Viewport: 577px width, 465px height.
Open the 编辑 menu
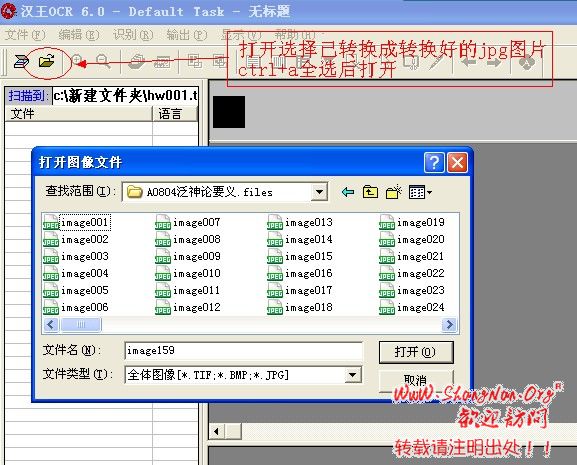click(79, 35)
